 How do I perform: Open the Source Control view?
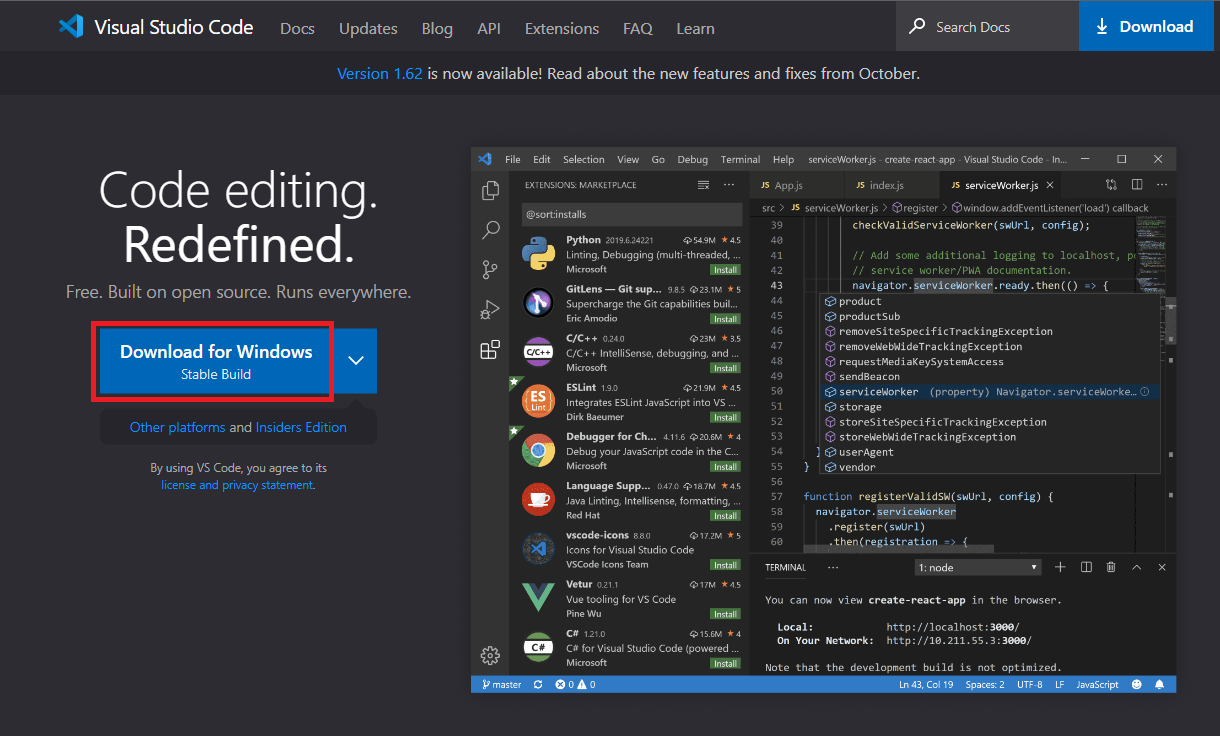tap(490, 269)
